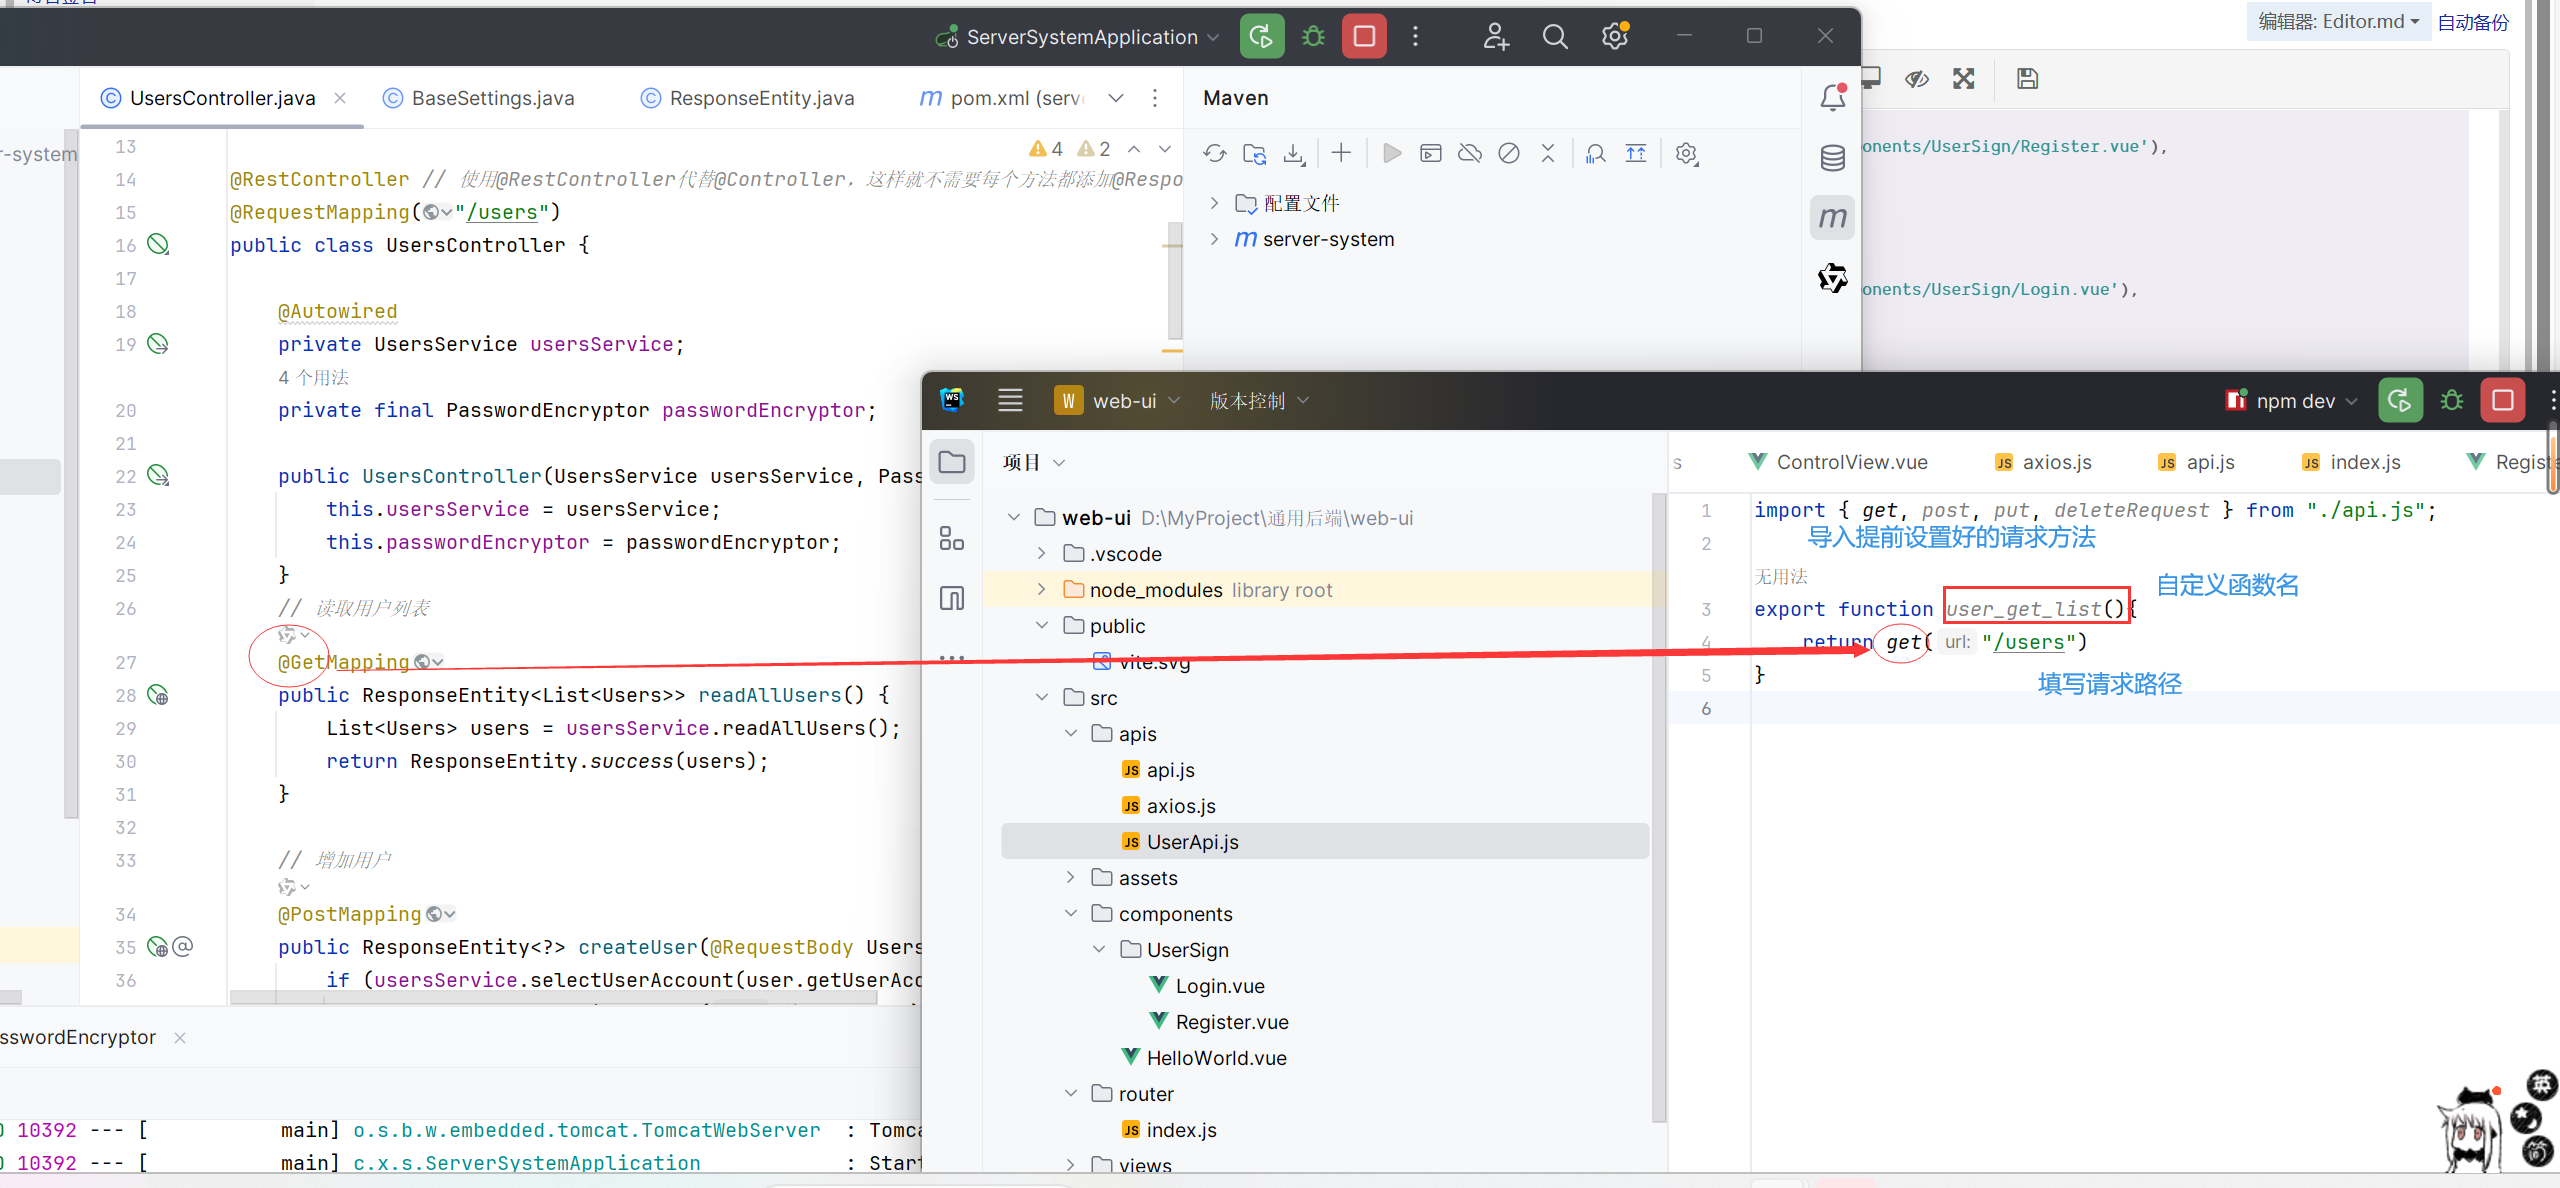The width and height of the screenshot is (2560, 1188).
Task: Click gutter bean icon on line 16
Action: (158, 245)
